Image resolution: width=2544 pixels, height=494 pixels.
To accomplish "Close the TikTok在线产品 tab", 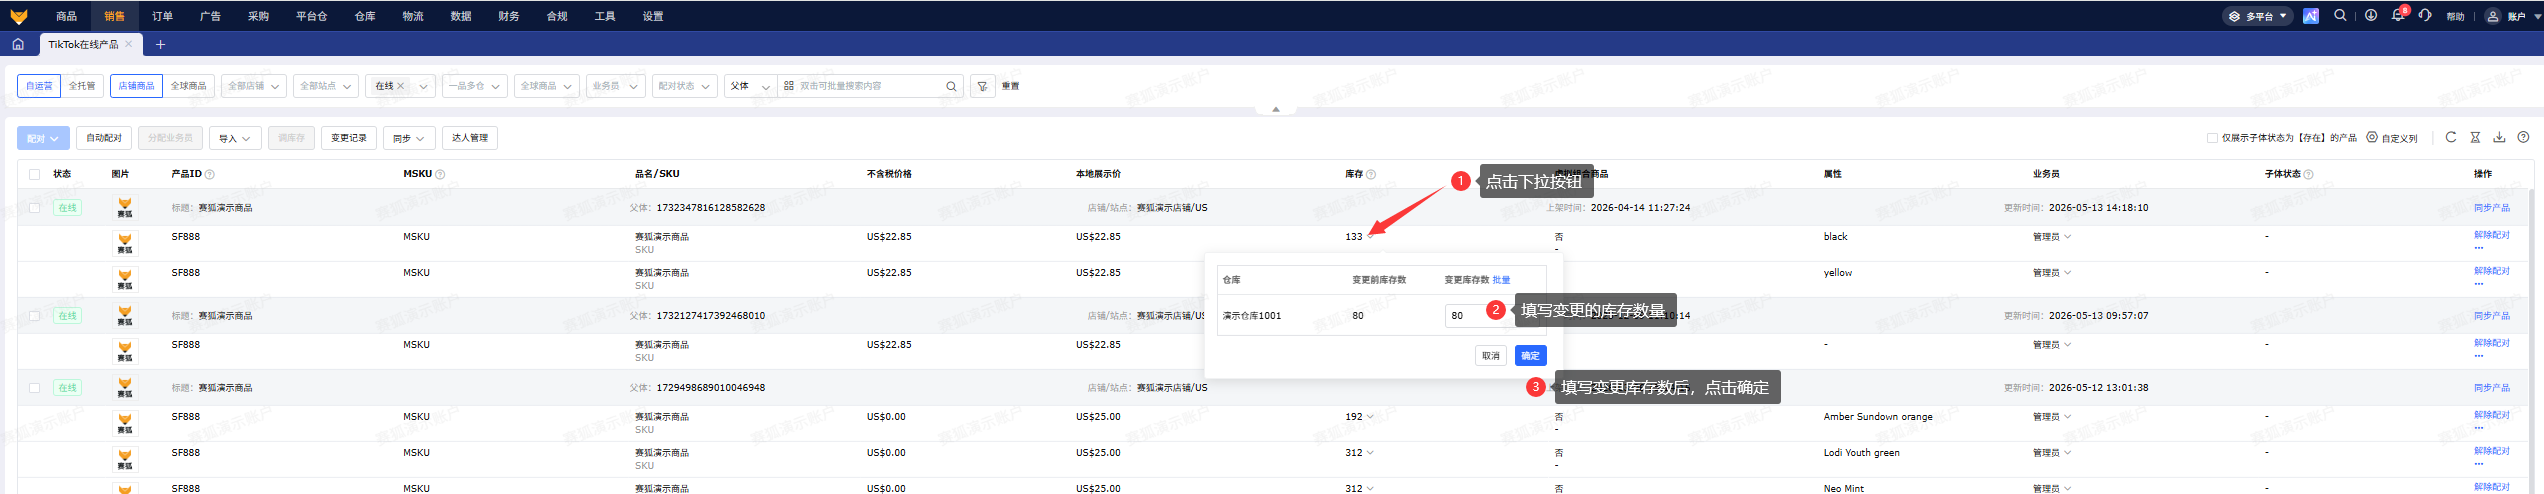I will (x=129, y=44).
